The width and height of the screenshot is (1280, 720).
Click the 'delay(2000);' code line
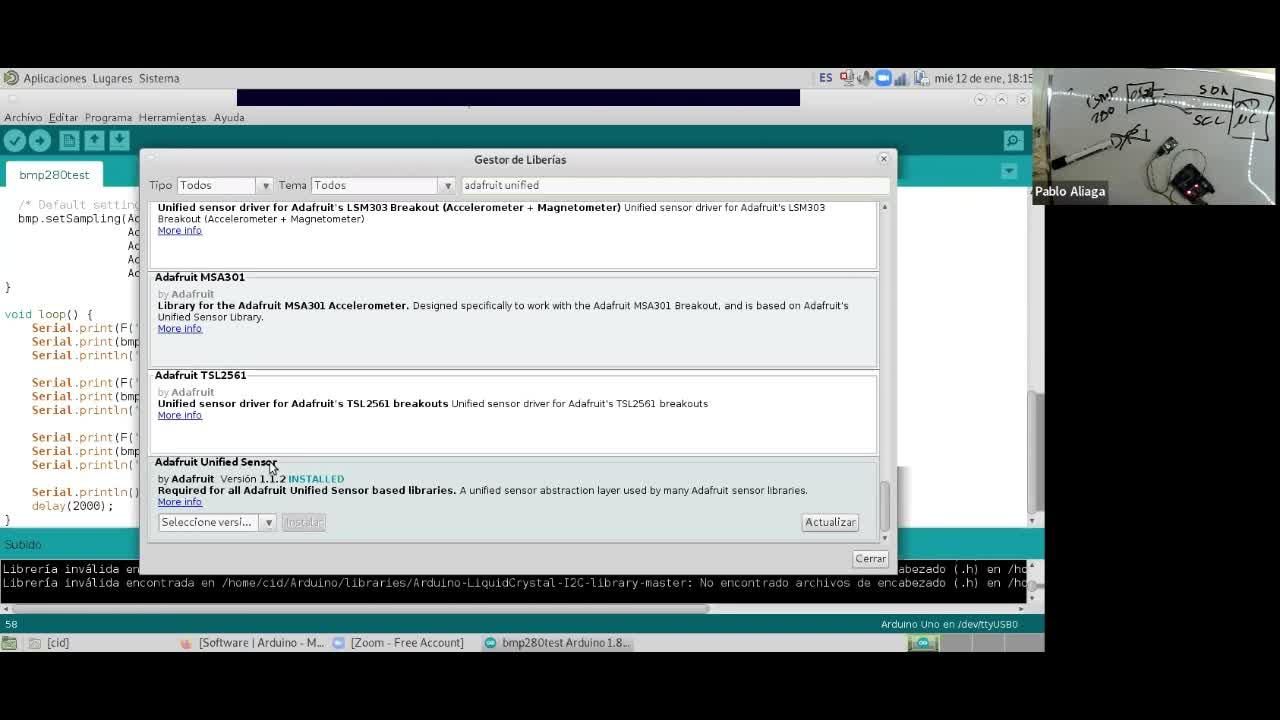point(72,506)
